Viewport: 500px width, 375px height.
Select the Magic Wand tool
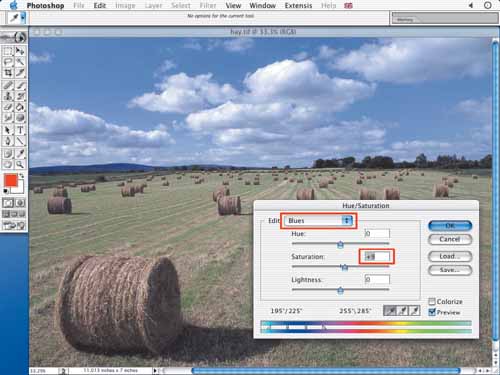(x=20, y=62)
